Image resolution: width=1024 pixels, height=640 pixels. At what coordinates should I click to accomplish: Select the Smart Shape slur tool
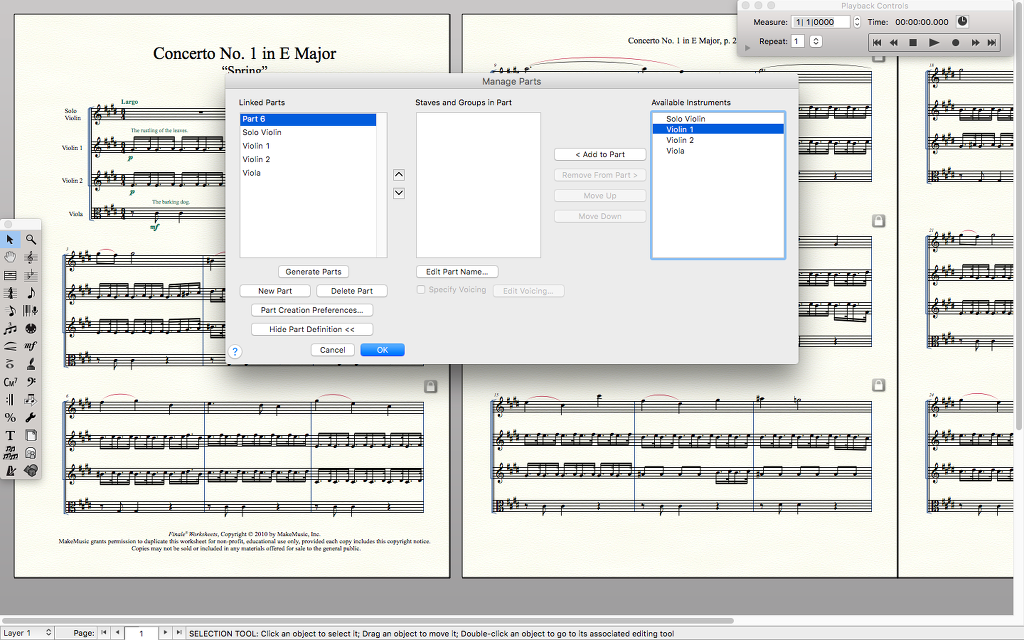coord(10,346)
